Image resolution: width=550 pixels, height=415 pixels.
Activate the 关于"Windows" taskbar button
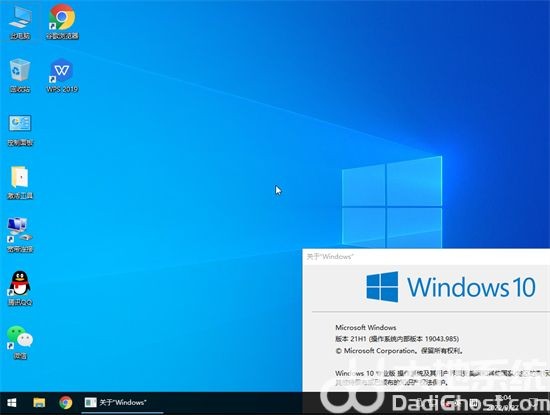pyautogui.click(x=122, y=403)
